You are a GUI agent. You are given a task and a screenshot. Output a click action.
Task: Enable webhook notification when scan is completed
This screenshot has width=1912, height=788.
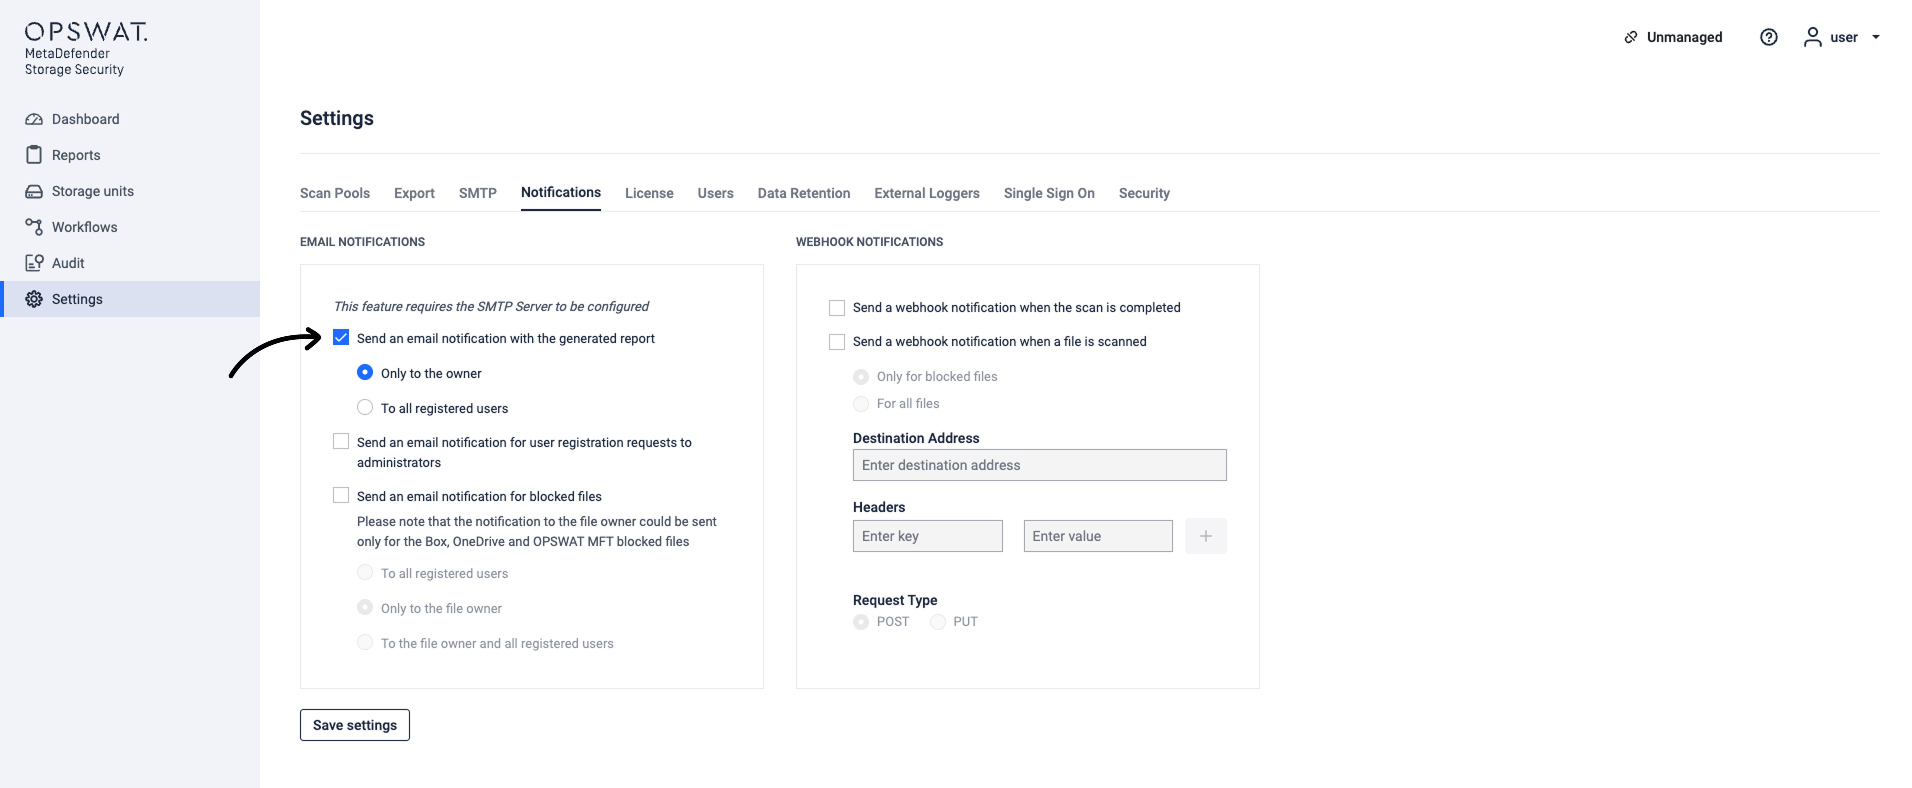tap(837, 308)
